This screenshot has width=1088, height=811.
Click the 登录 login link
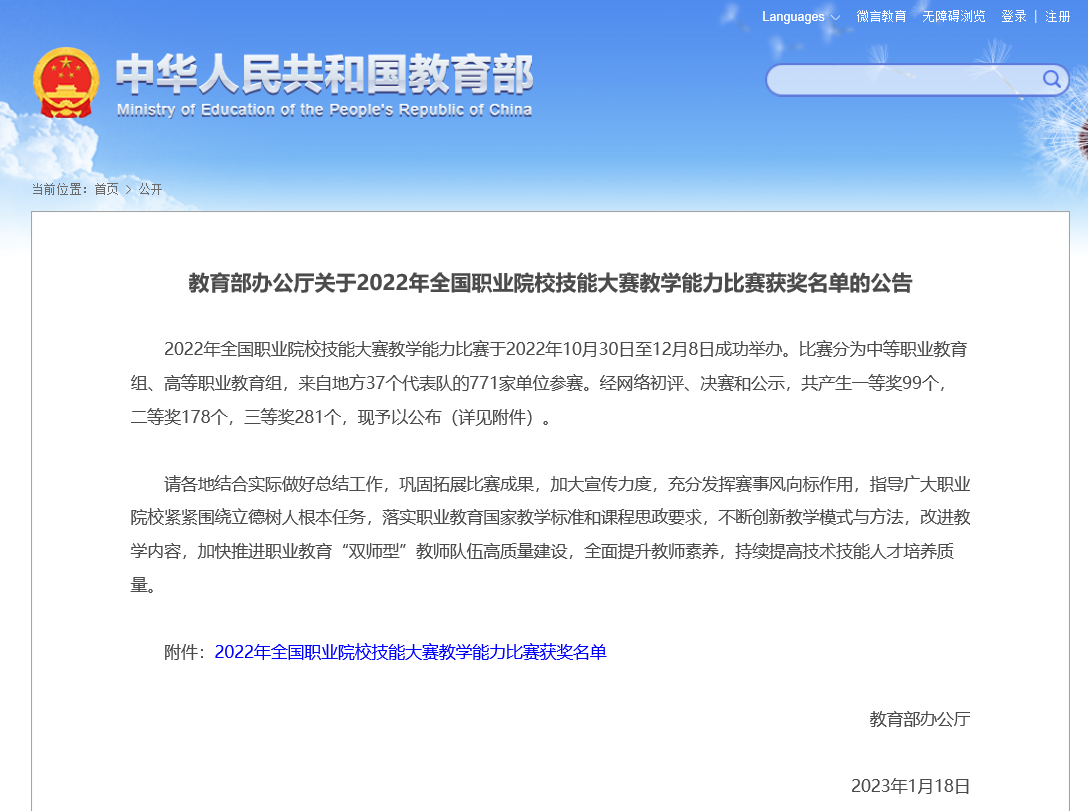pos(1014,17)
